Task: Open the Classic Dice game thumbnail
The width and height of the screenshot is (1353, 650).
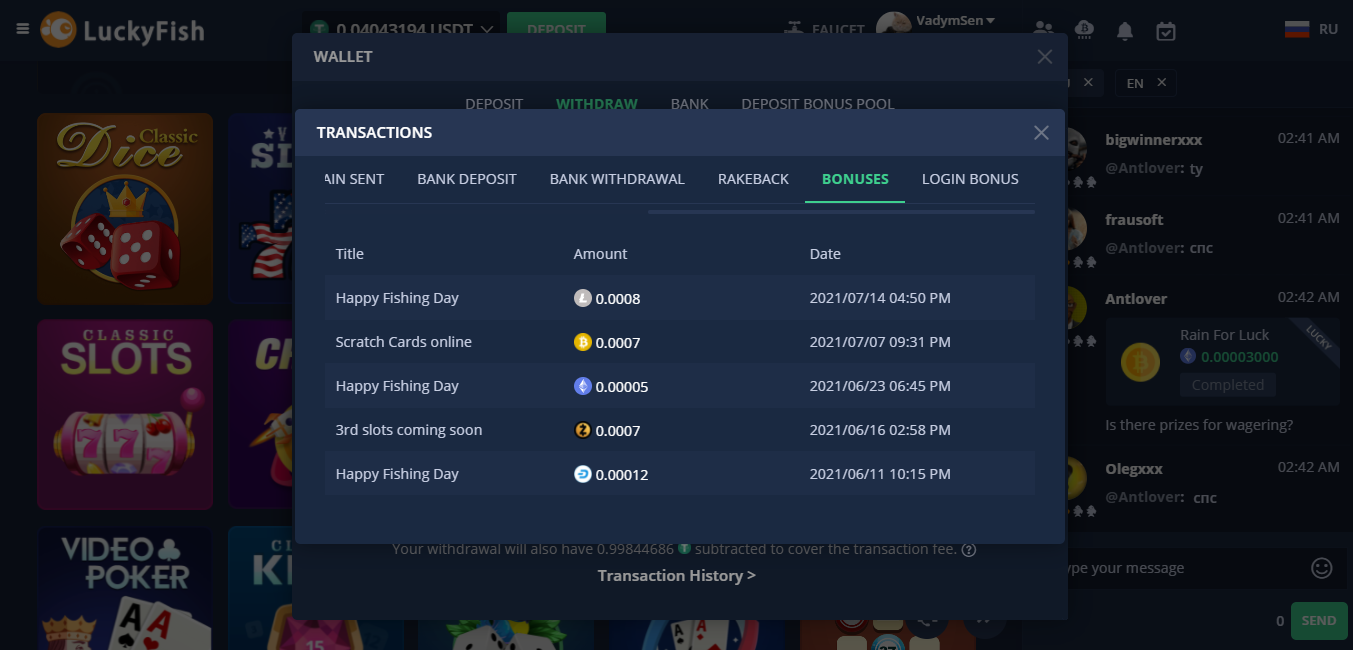Action: (125, 208)
